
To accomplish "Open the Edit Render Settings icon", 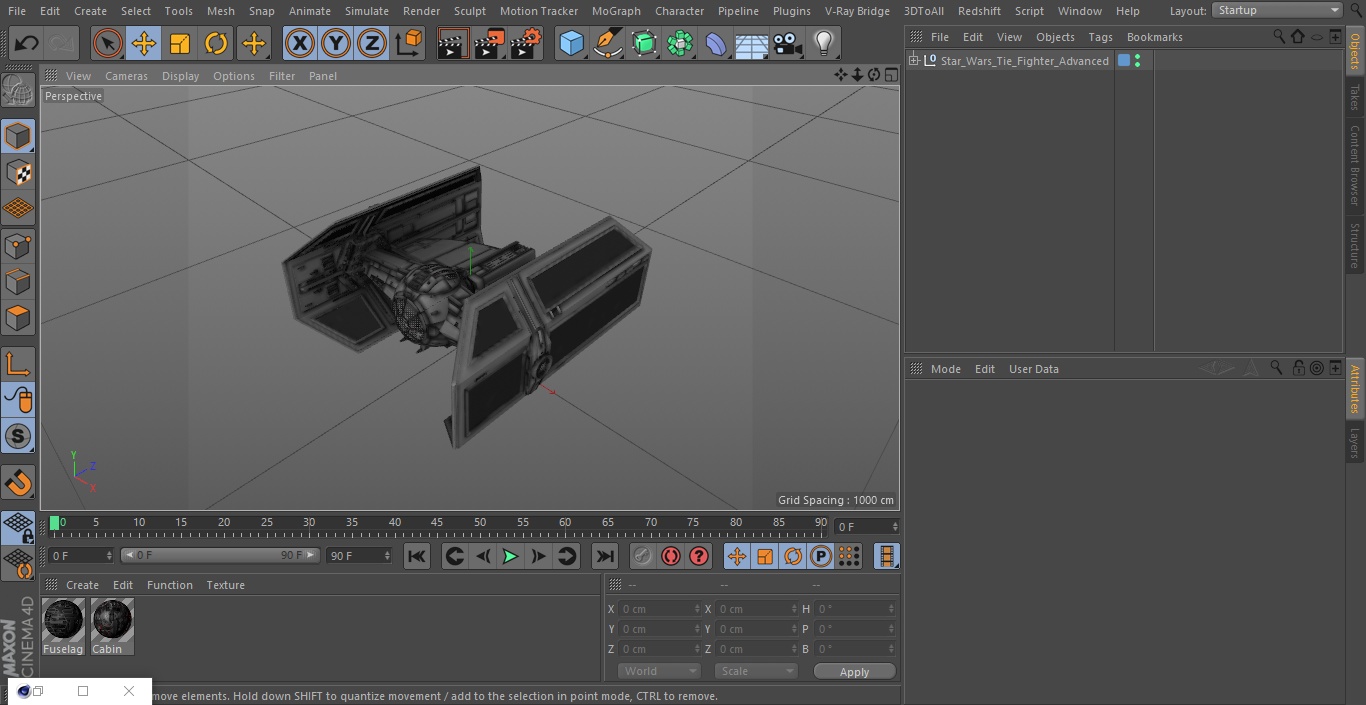I will [526, 43].
